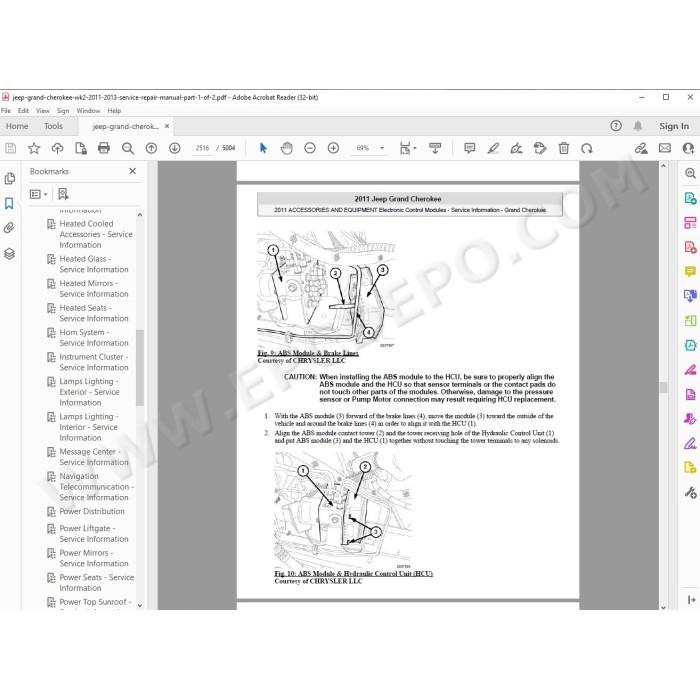Open the Lamps Lighting Interior bookmark
The image size is (700, 700).
[x=88, y=427]
